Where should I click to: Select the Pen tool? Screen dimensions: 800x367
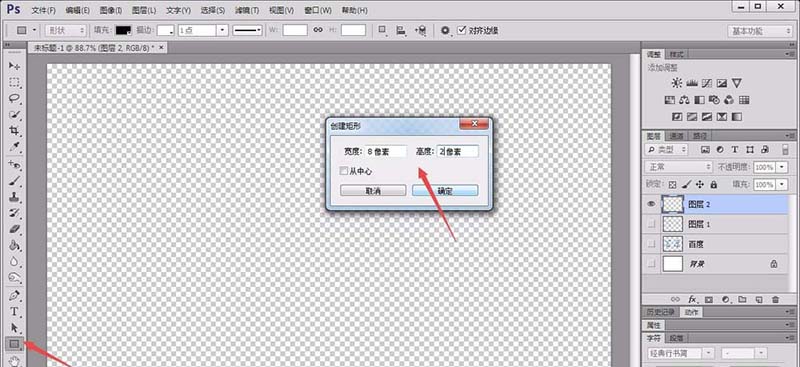tap(15, 295)
